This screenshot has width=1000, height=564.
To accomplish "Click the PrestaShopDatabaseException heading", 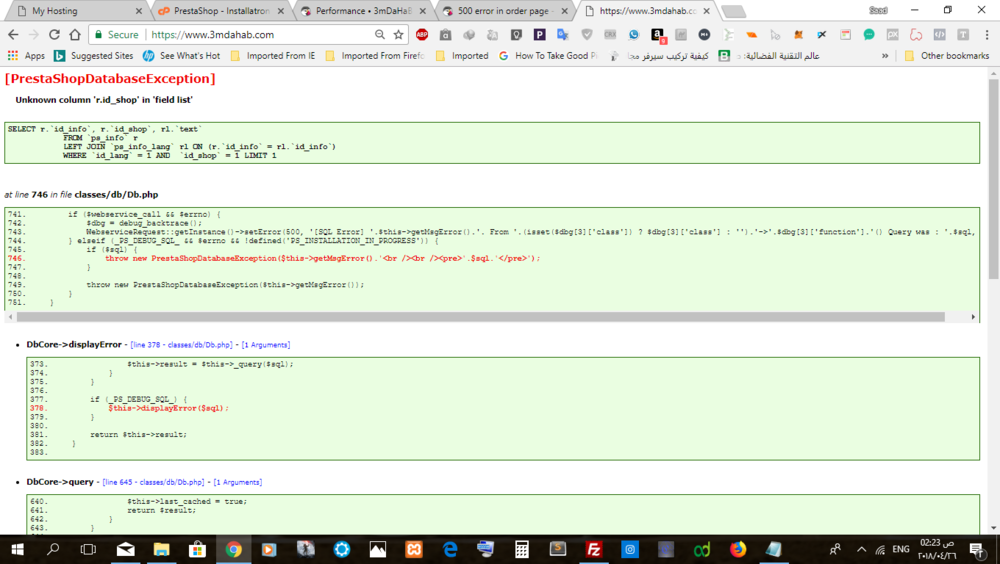I will coord(110,78).
